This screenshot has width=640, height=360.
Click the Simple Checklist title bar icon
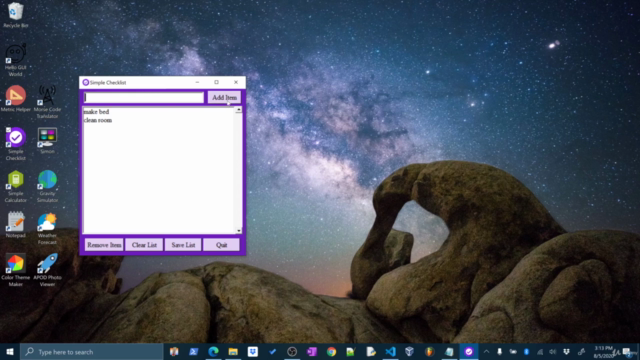point(86,82)
